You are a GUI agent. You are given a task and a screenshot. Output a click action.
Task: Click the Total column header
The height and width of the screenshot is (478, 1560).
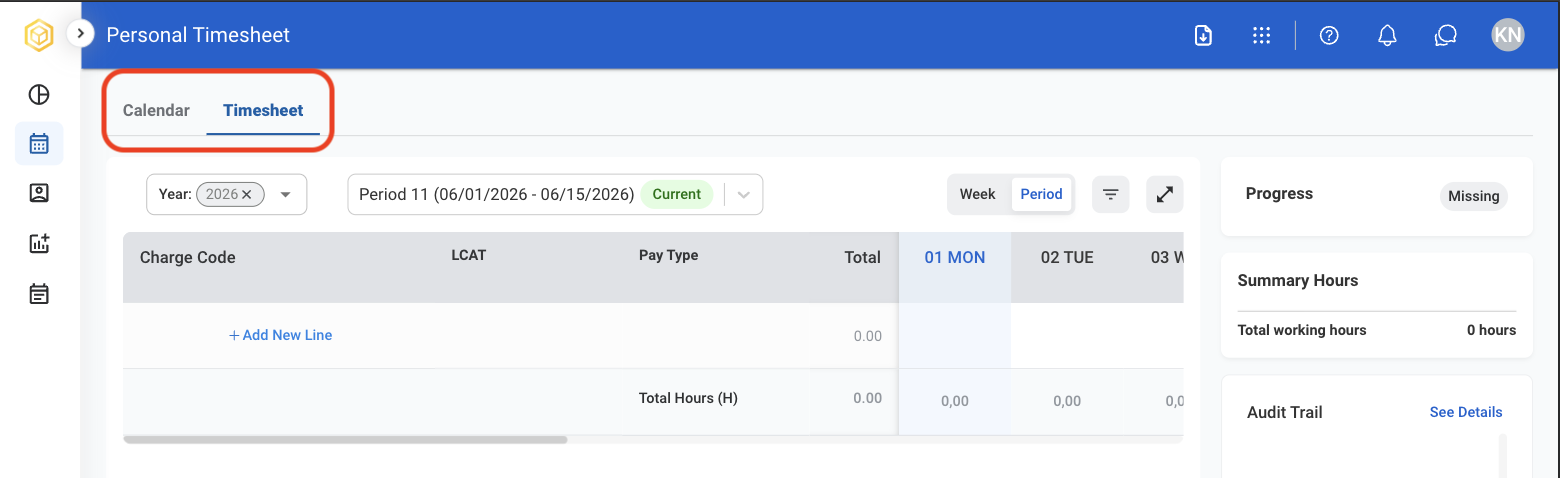(x=862, y=257)
